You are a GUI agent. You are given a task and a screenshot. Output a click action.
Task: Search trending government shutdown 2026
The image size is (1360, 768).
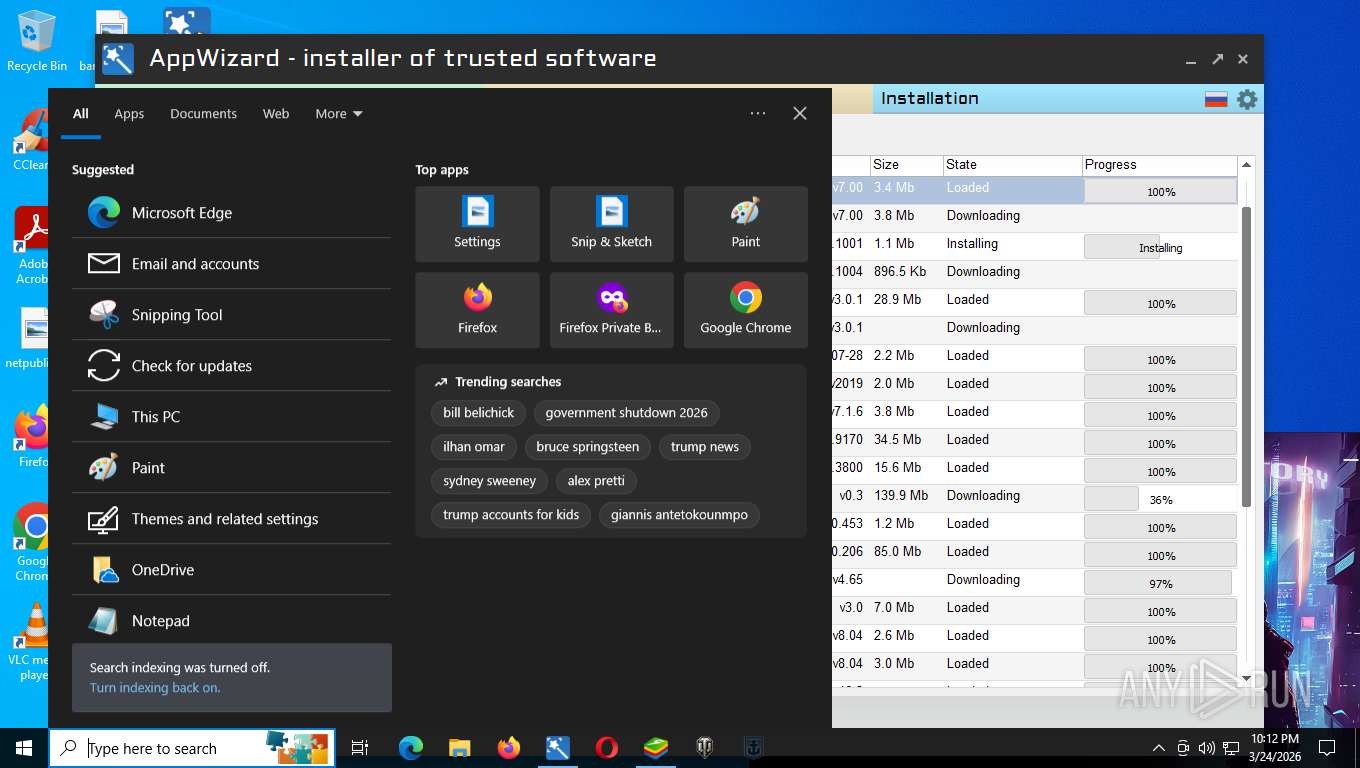click(626, 413)
